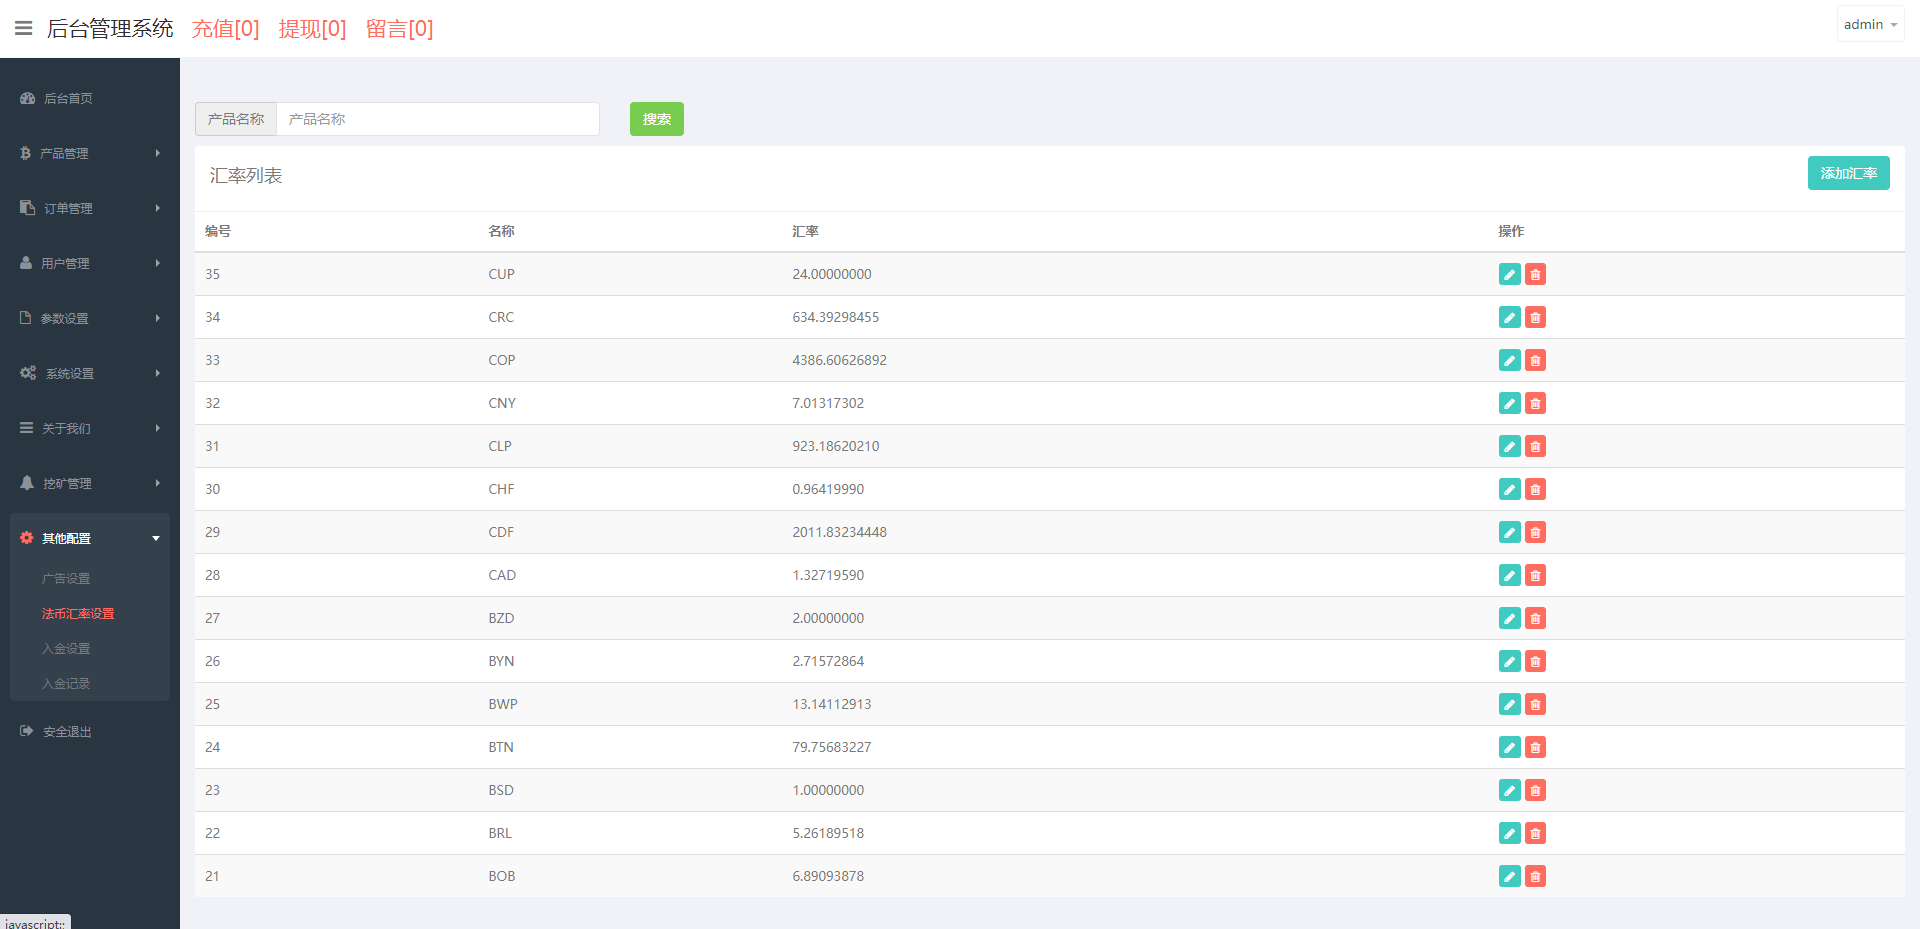The height and width of the screenshot is (929, 1920).
Task: Focus the 产品名称 search input field
Action: (437, 119)
